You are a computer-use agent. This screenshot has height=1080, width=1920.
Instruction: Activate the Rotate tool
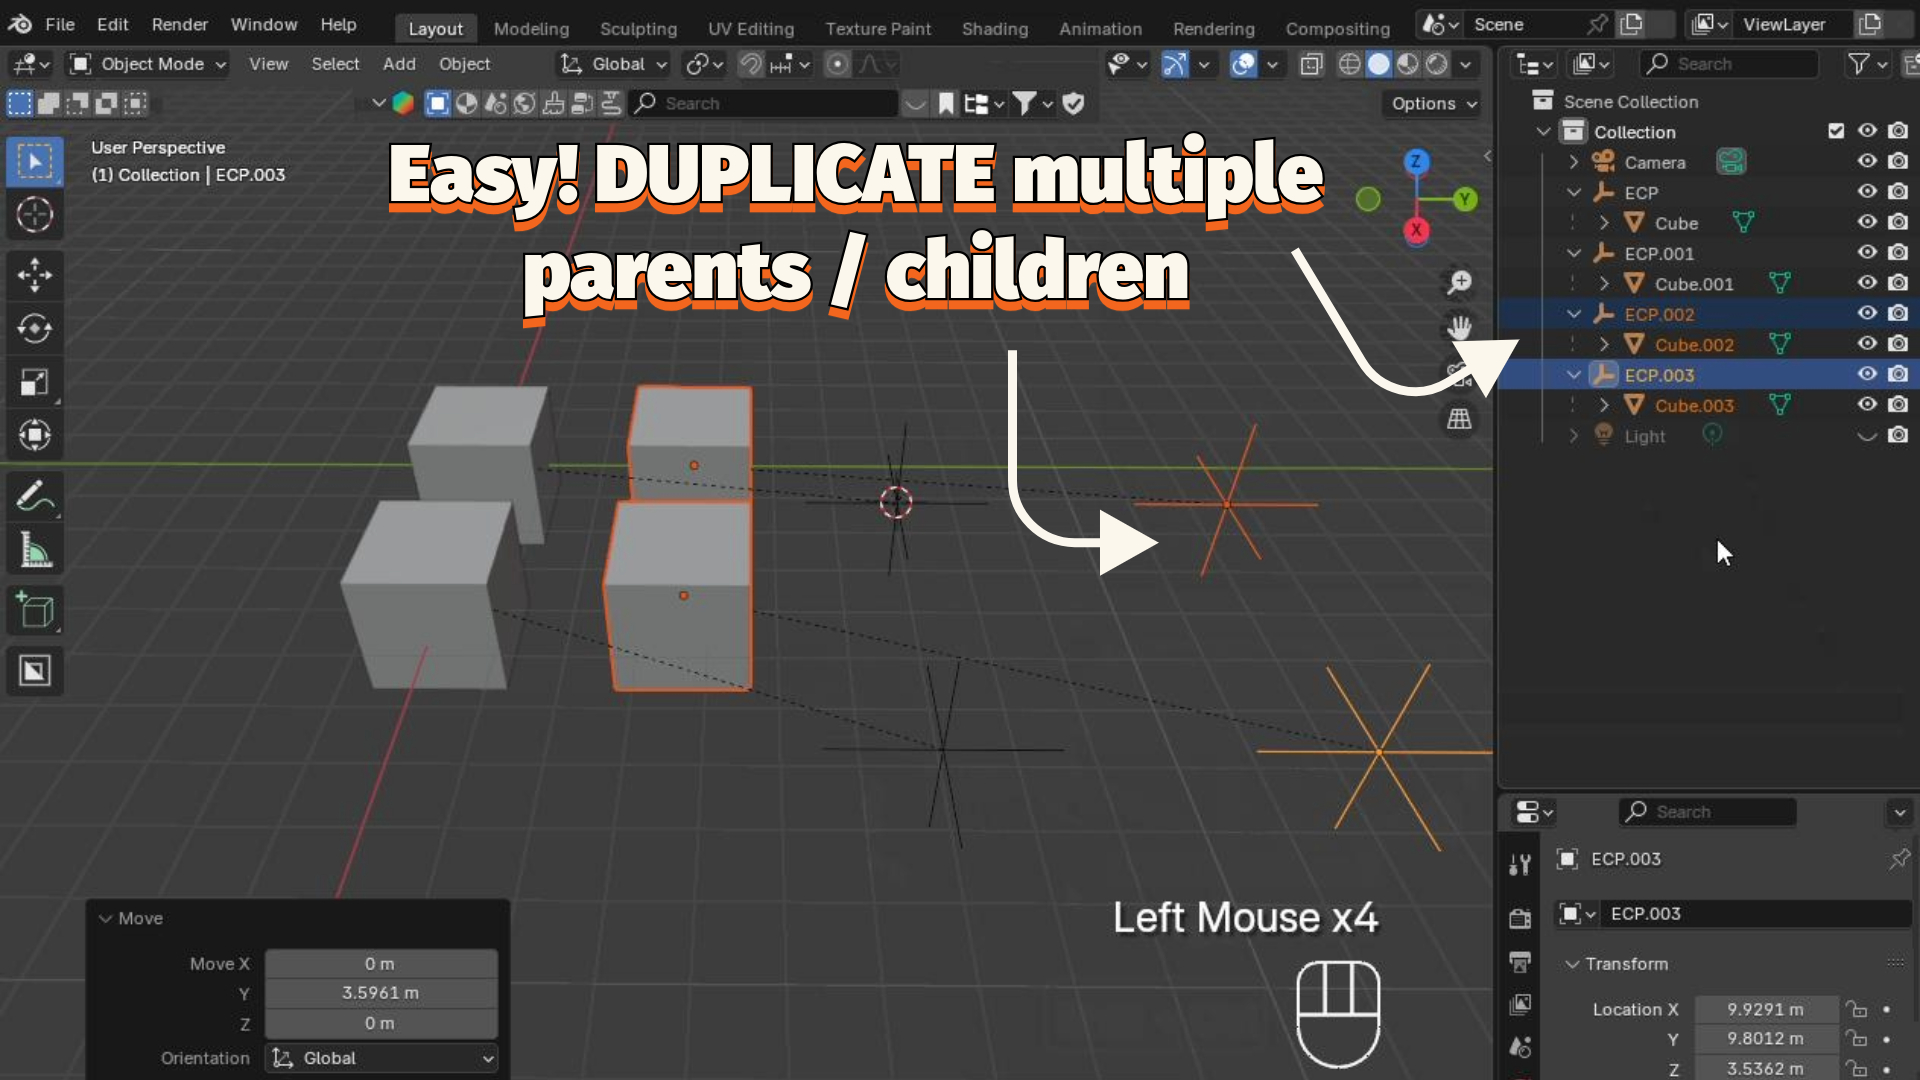[x=35, y=329]
